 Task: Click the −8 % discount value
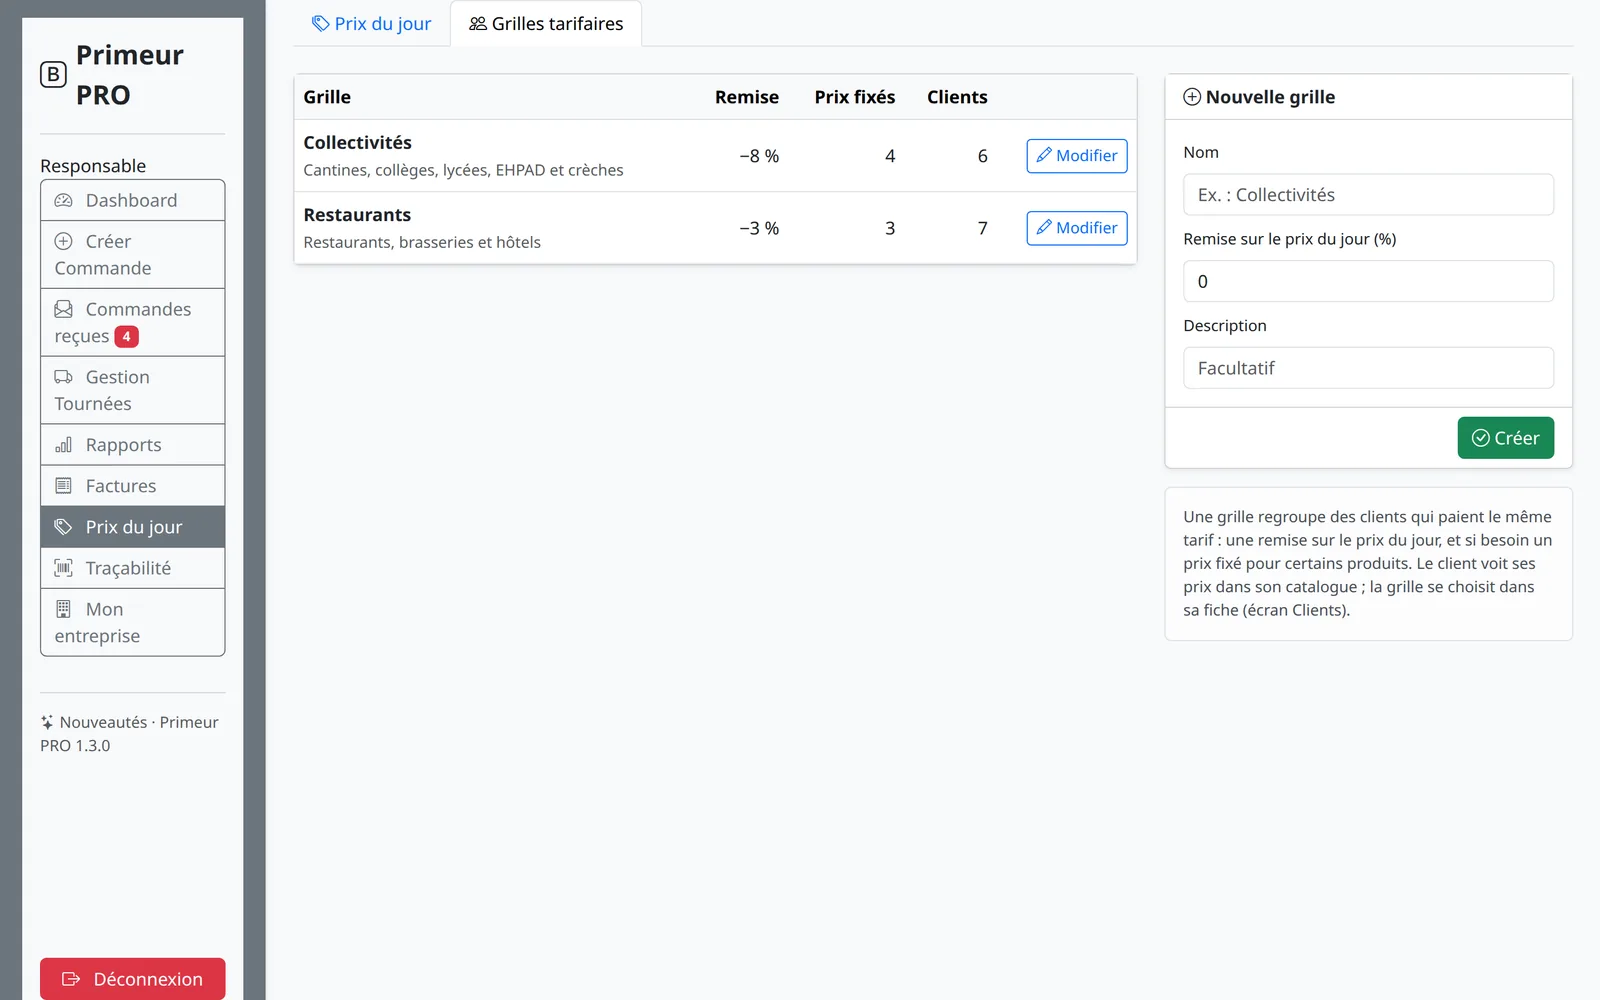pos(759,156)
